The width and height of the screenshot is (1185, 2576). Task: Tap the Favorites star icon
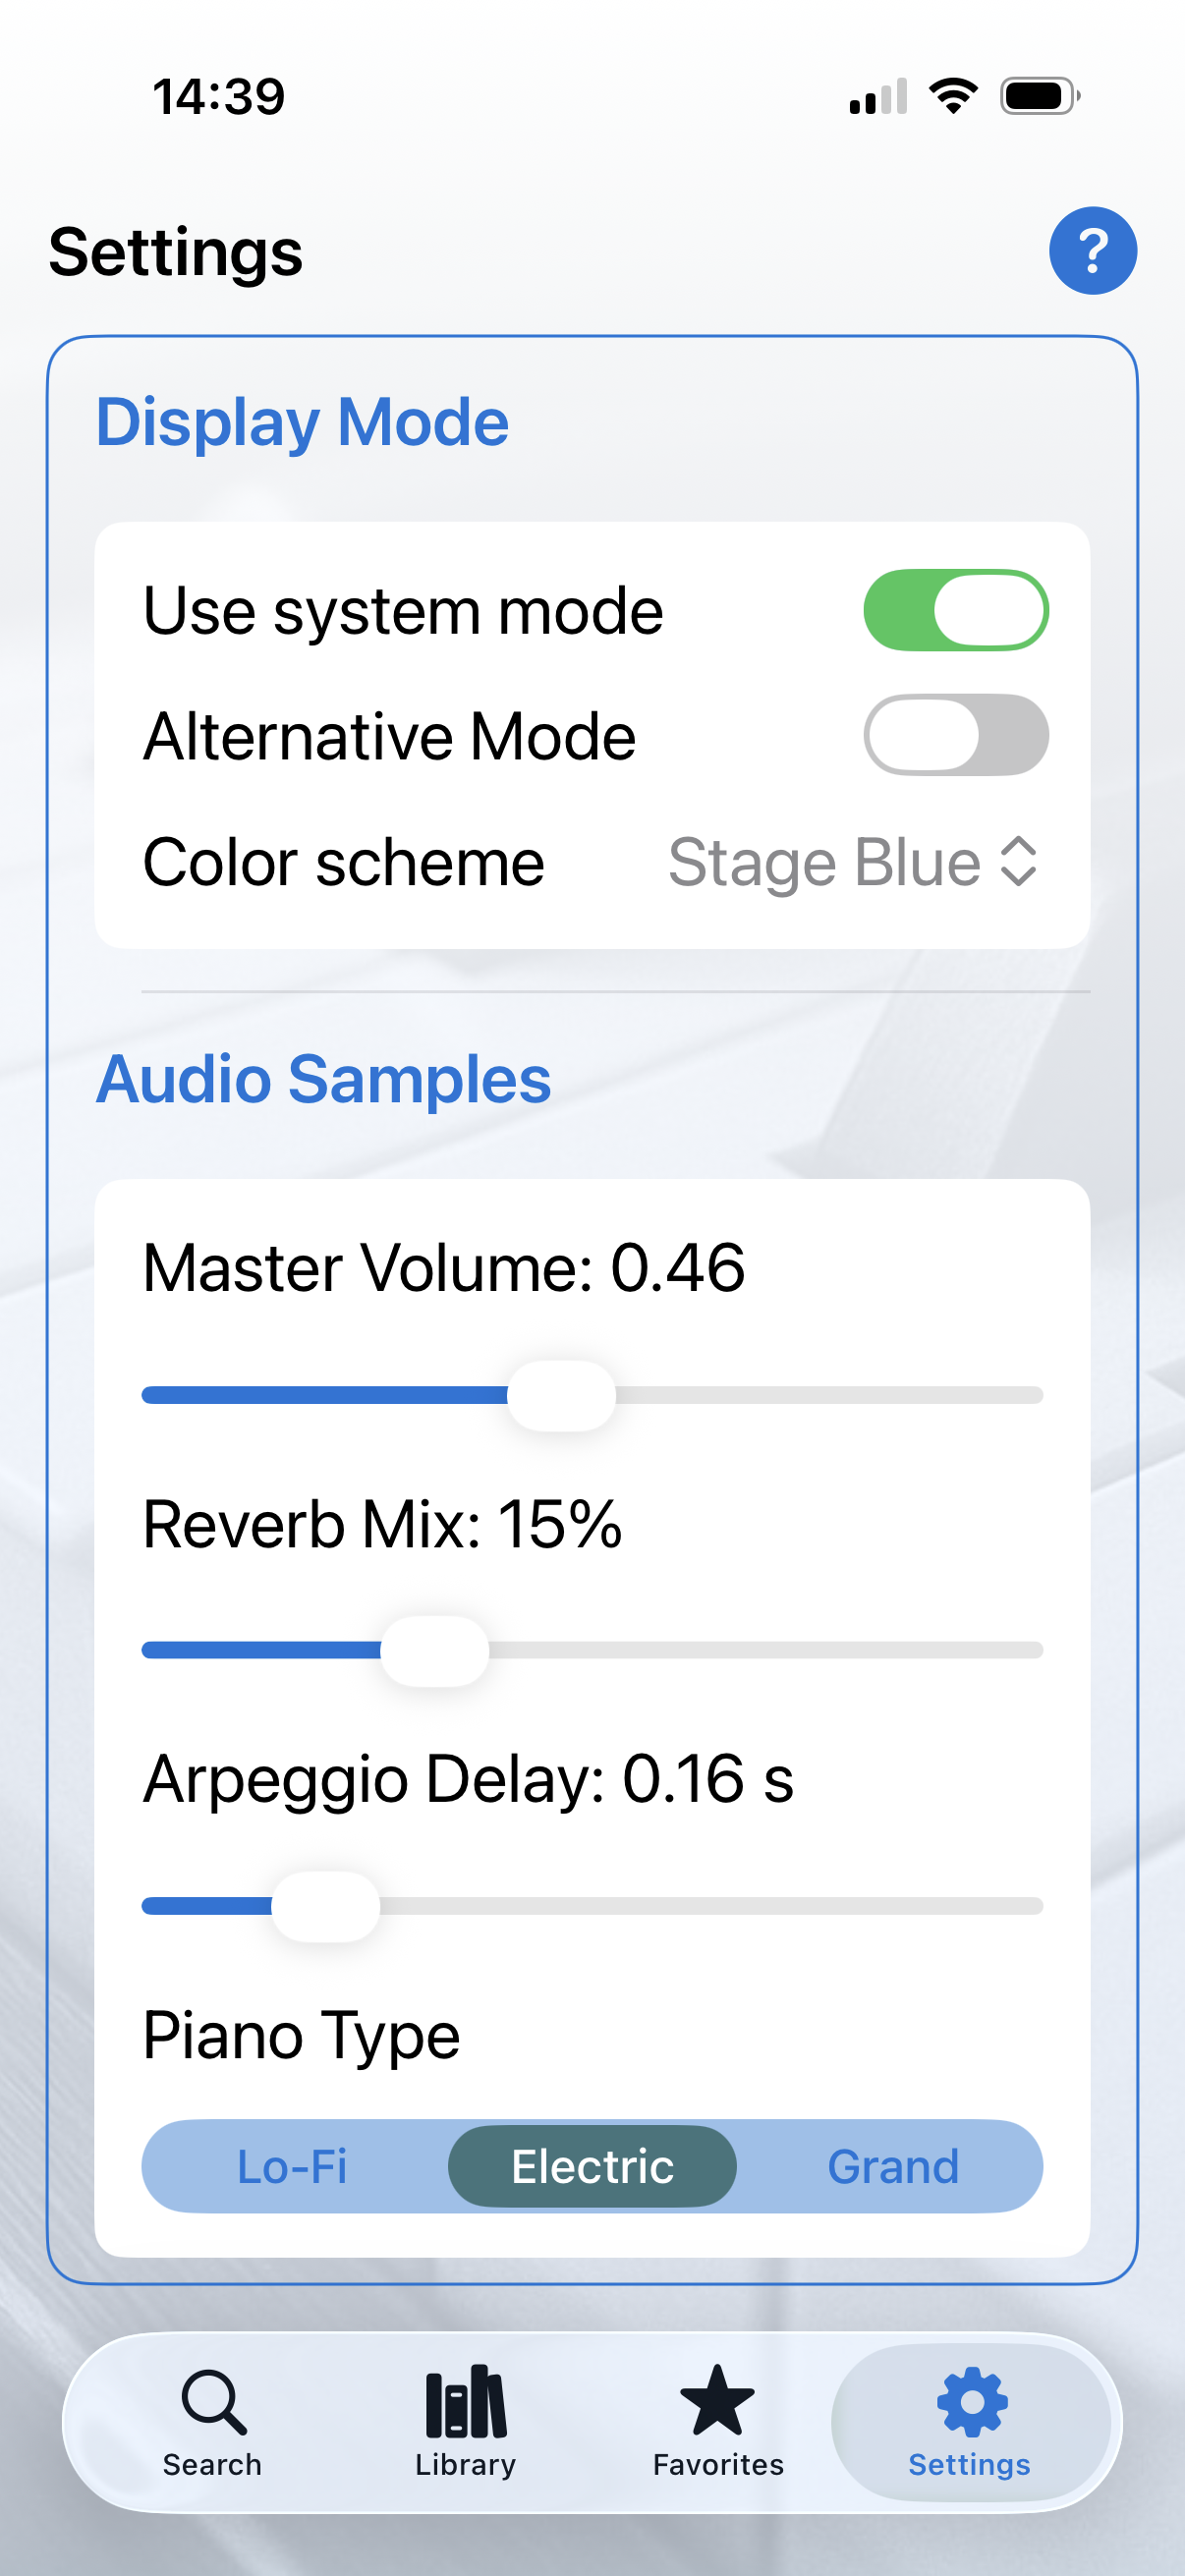click(x=717, y=2400)
